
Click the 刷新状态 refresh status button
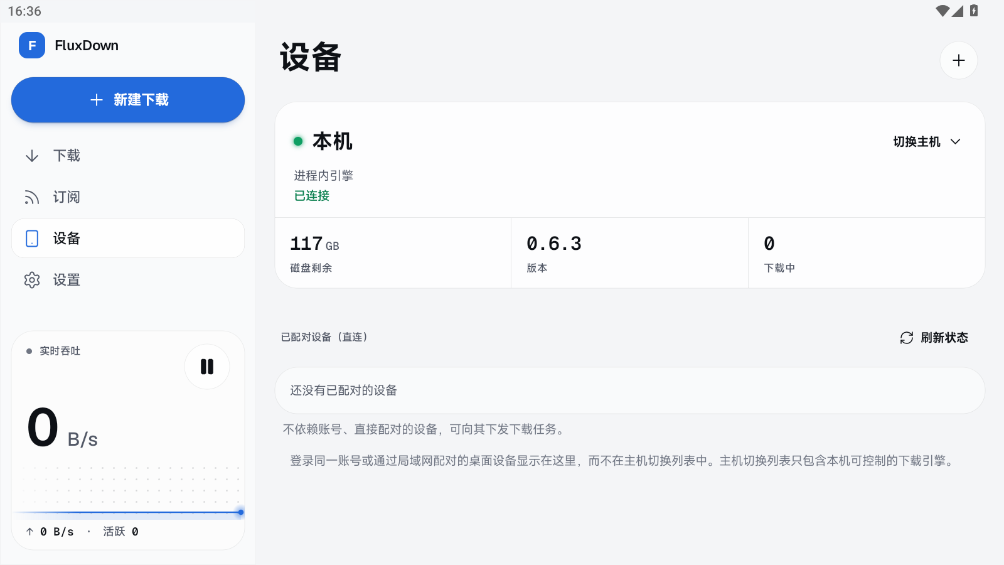pos(934,338)
